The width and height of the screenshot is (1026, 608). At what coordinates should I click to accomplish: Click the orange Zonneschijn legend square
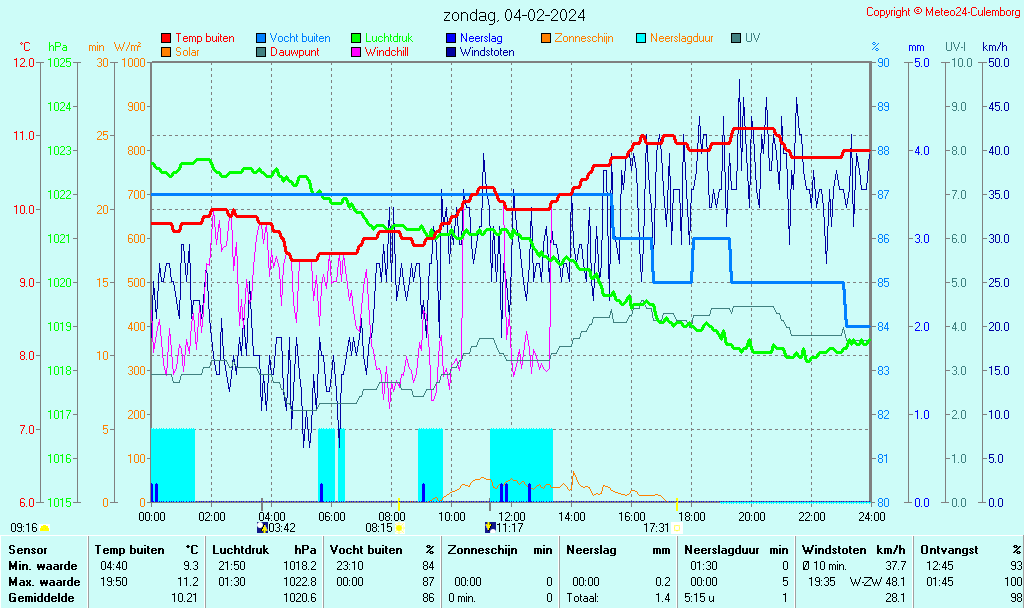[546, 38]
